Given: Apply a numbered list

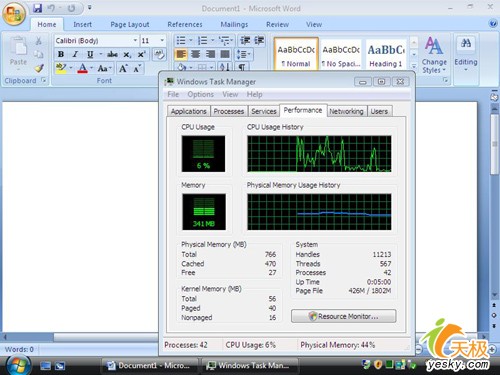Looking at the screenshot, I should click(x=202, y=40).
